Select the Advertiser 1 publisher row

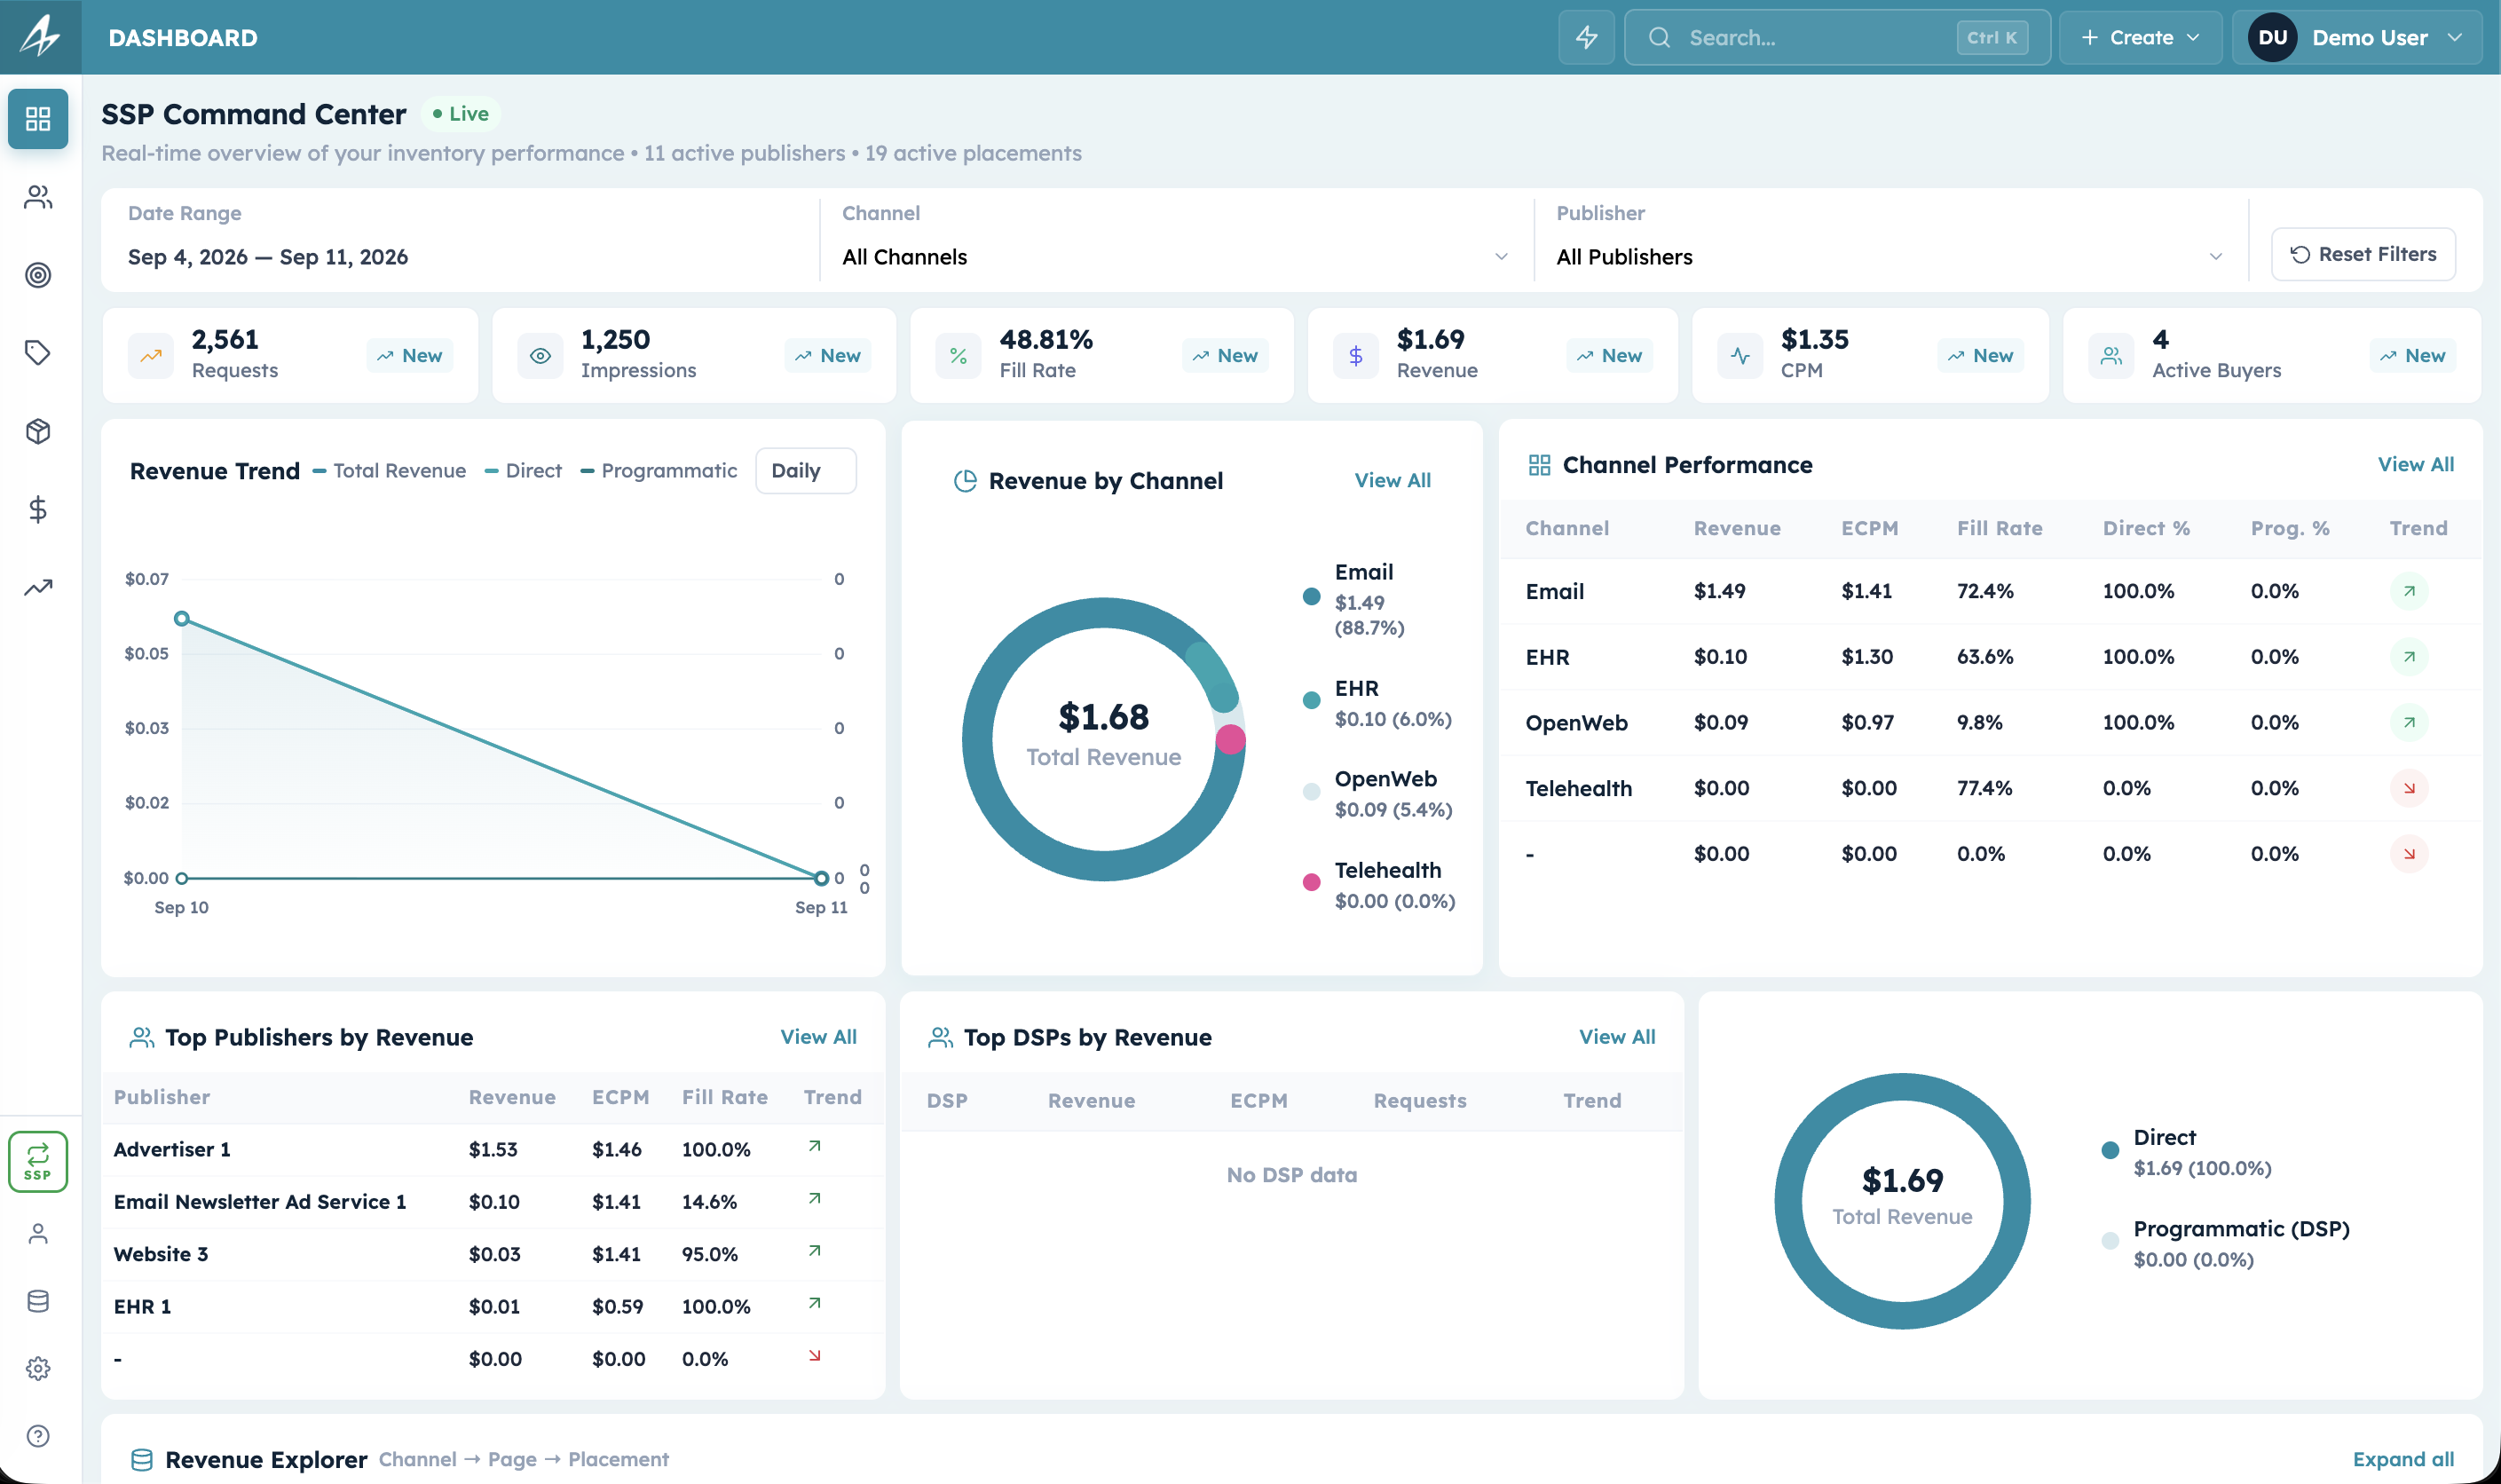pos(493,1150)
